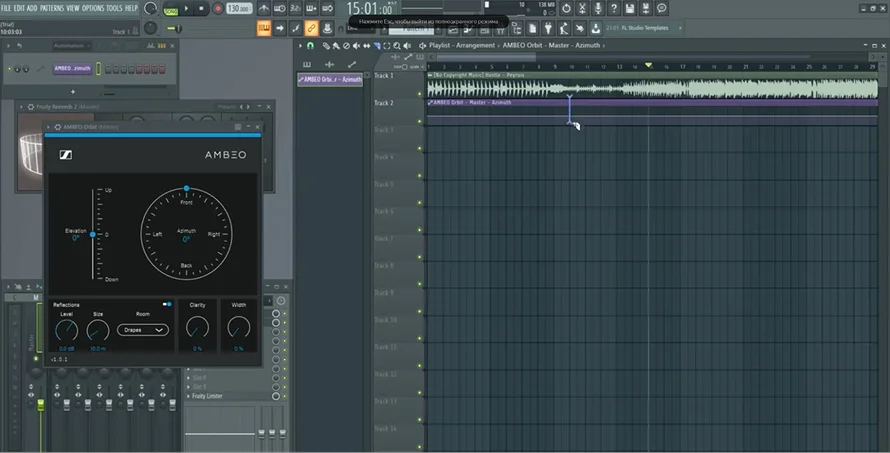Open the OPTIONS menu
Viewport: 890px width, 453px height.
tap(92, 8)
